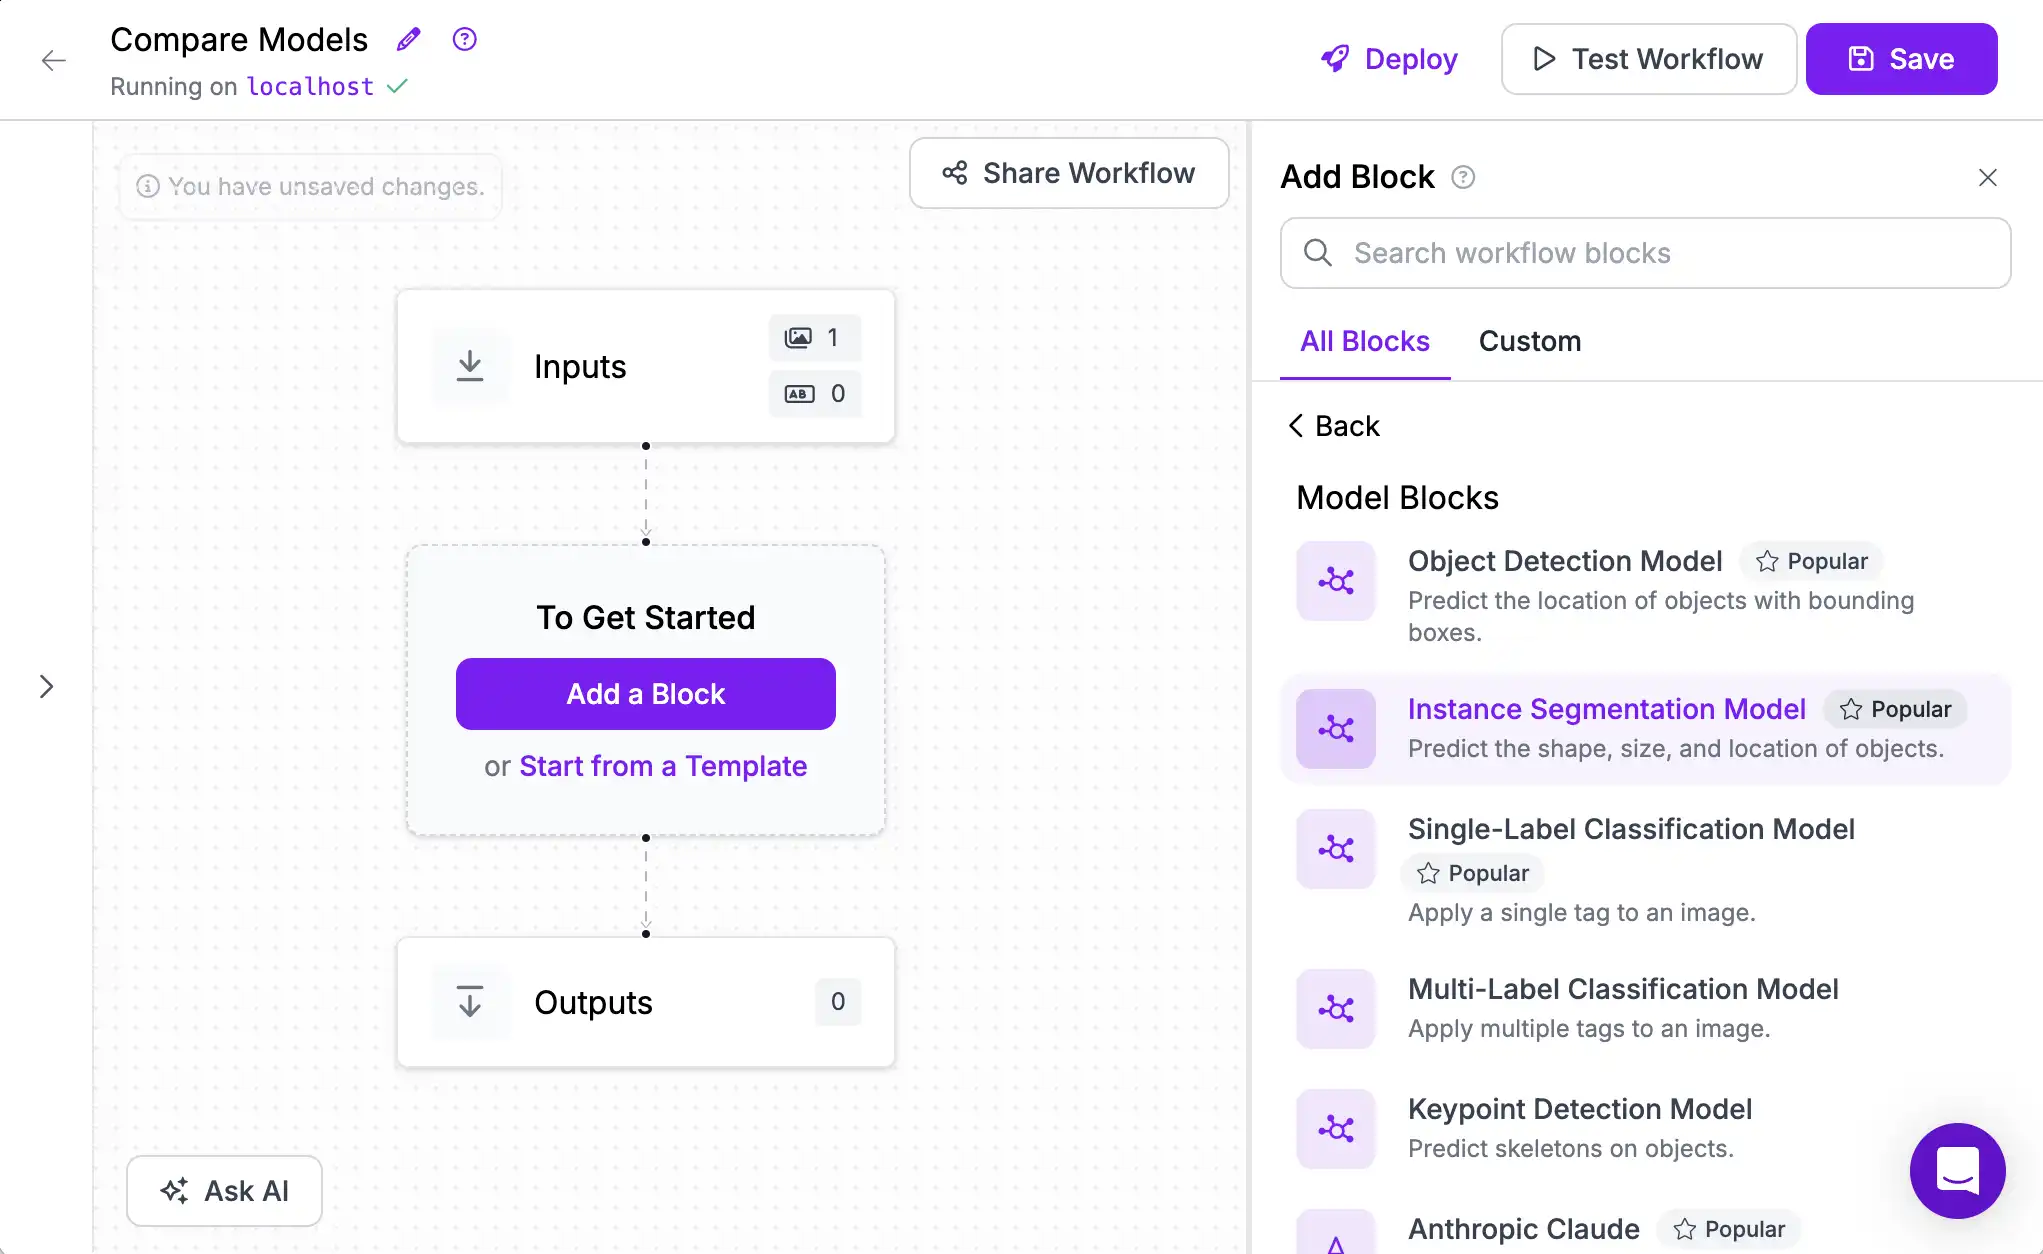Toggle the workflow info help icon
Viewport: 2043px width, 1254px height.
(464, 39)
